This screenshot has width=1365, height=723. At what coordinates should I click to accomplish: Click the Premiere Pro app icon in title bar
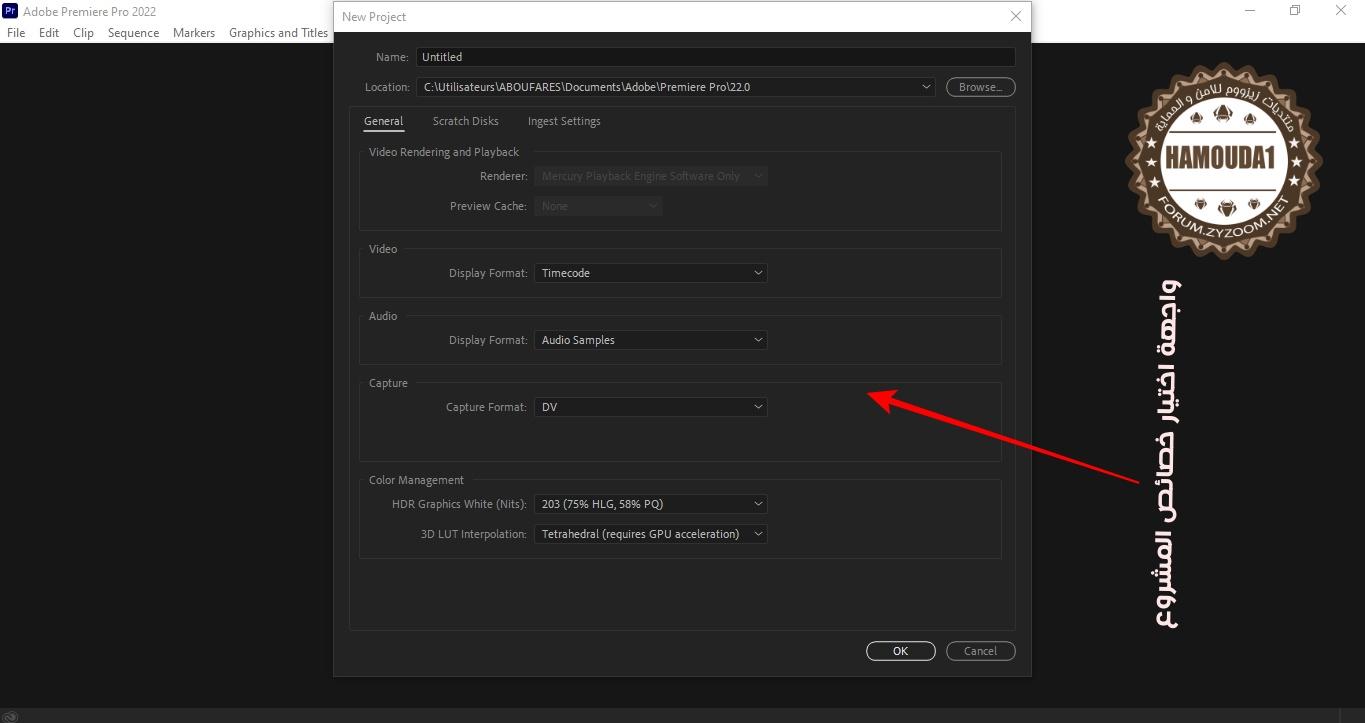coord(10,11)
